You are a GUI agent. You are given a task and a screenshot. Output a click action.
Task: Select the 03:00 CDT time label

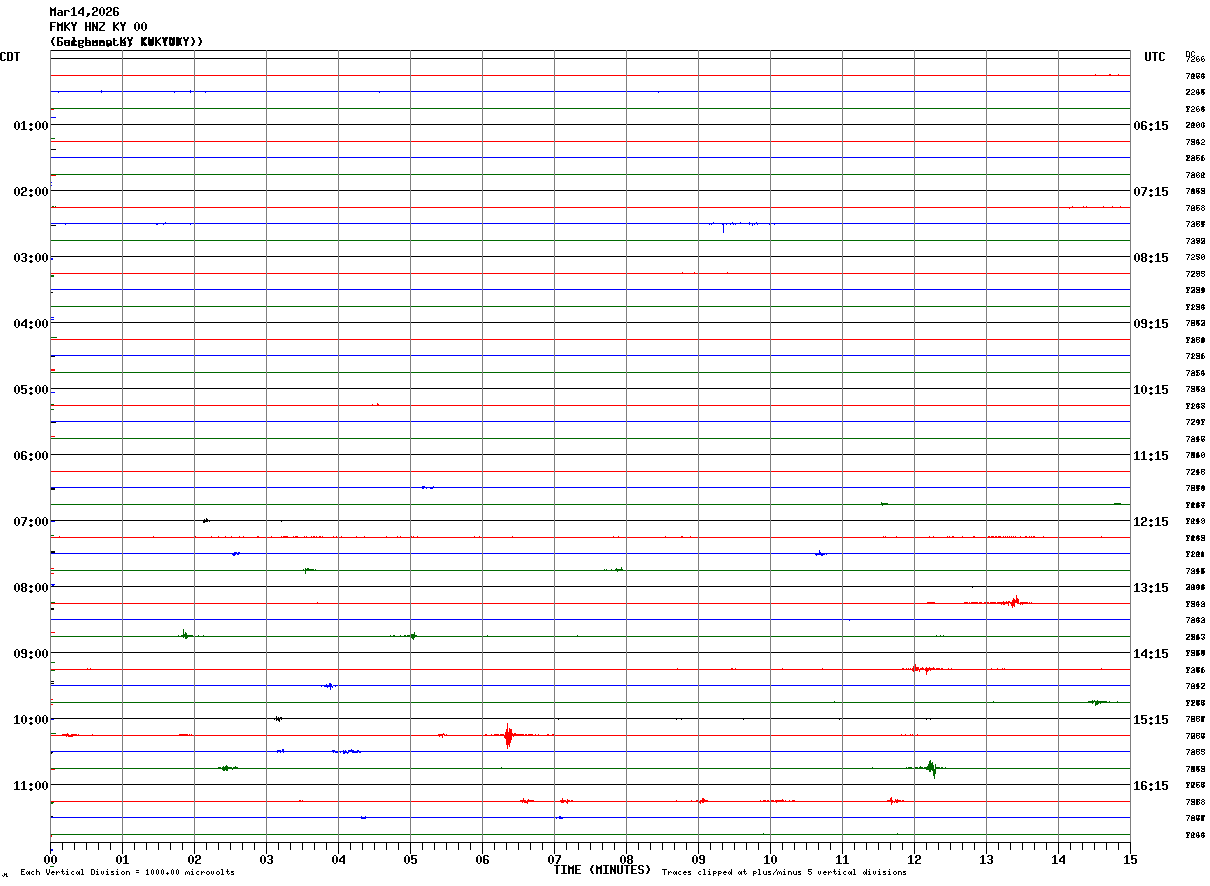tap(31, 258)
